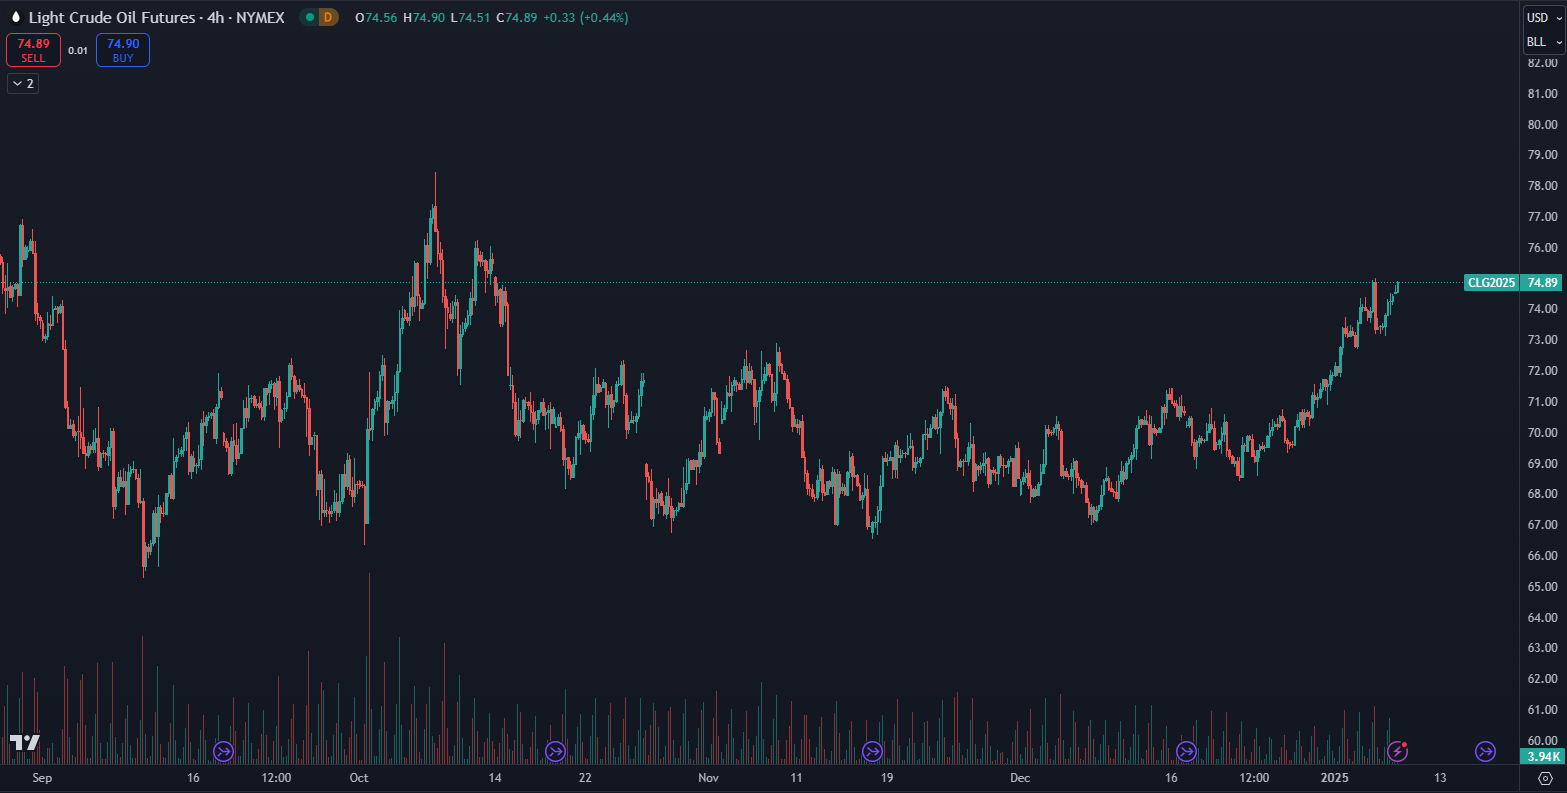Click the upcoming roll marker near 13
This screenshot has width=1567, height=793.
(1485, 750)
